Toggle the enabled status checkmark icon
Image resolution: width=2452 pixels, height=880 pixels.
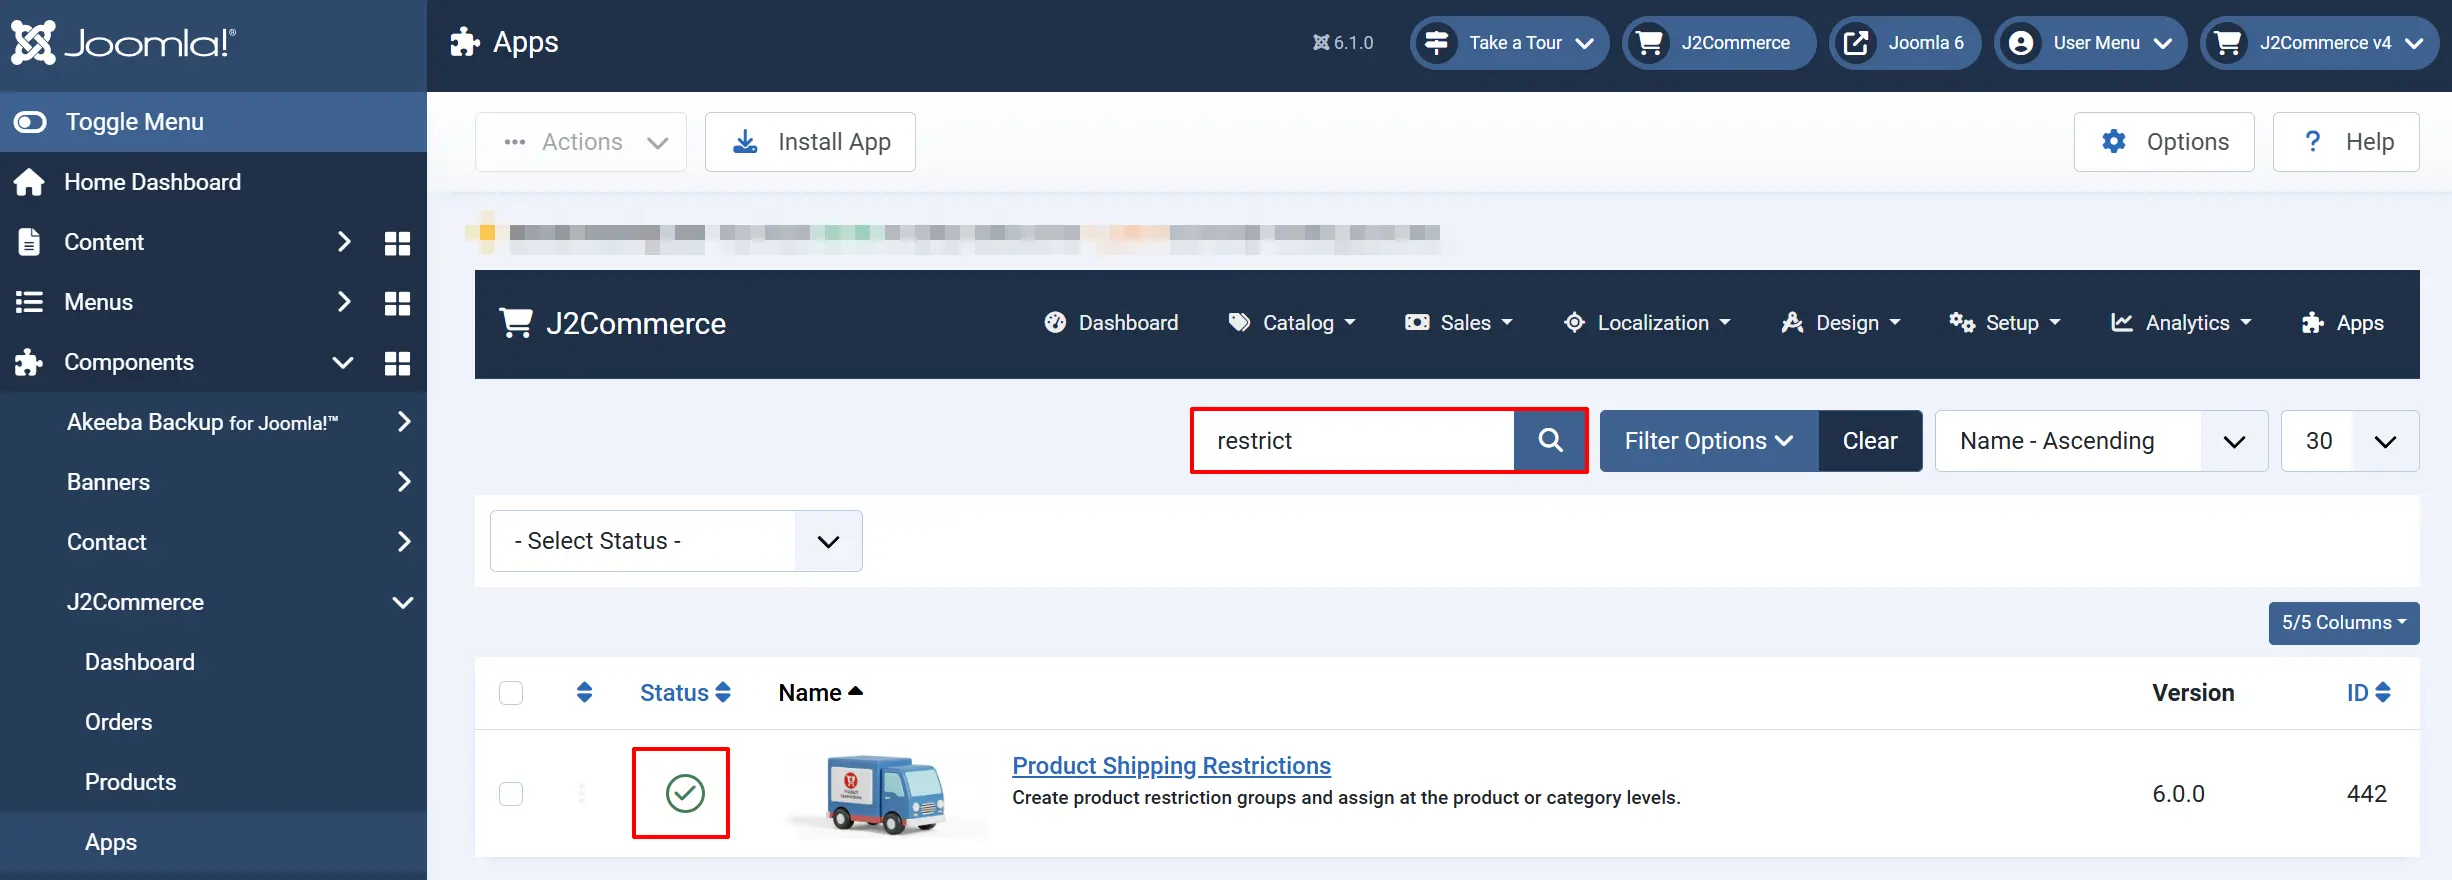(x=685, y=793)
